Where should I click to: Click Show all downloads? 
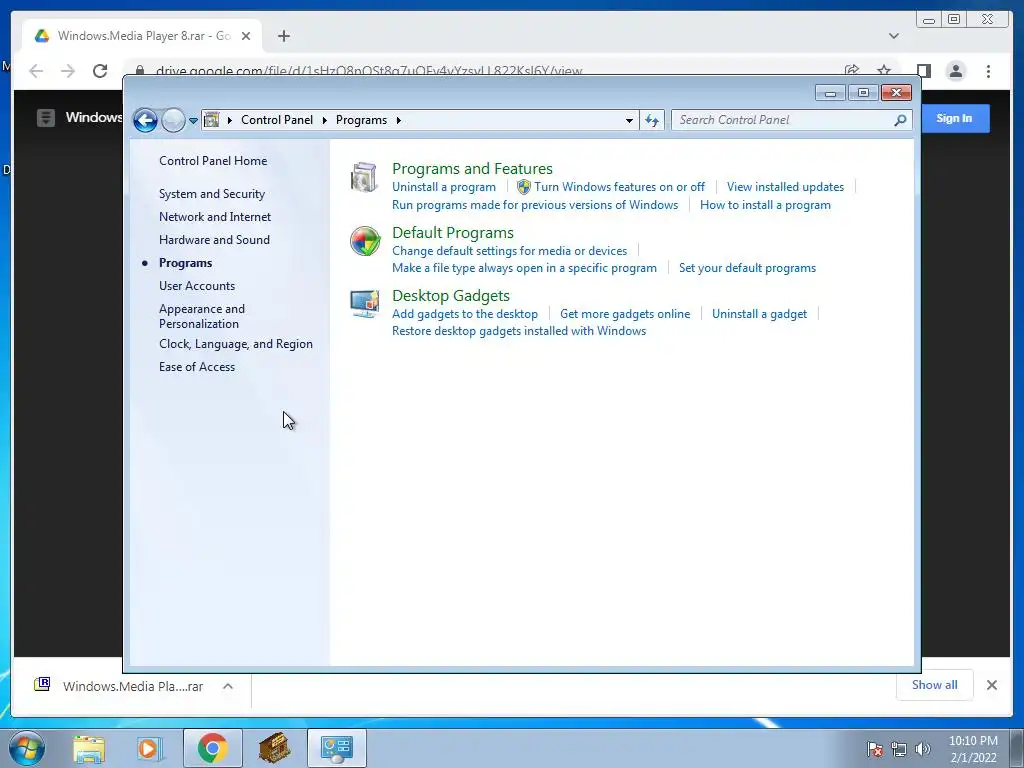(x=935, y=685)
